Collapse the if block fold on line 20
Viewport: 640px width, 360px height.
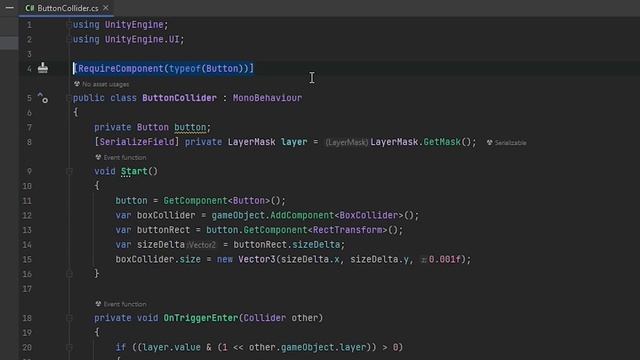click(x=69, y=347)
